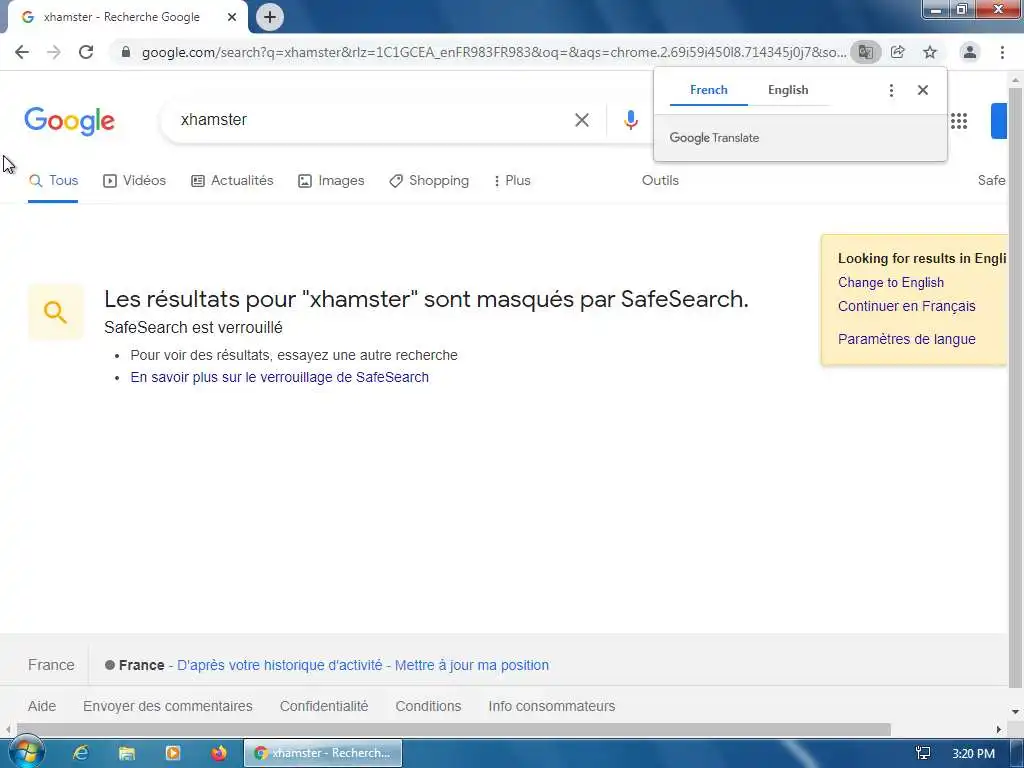Click D'après votre historique d'activité link
Image resolution: width=1024 pixels, height=768 pixels.
[x=280, y=665]
